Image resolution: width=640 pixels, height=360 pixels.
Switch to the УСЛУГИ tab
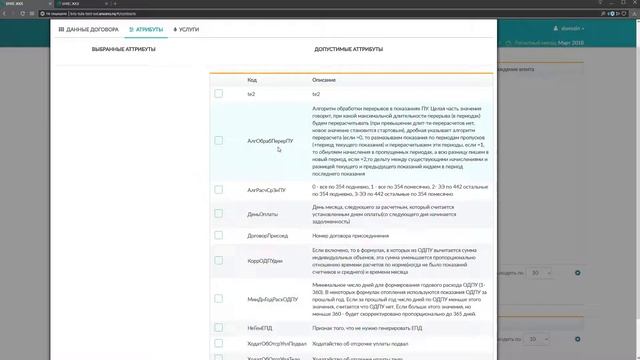click(x=186, y=29)
